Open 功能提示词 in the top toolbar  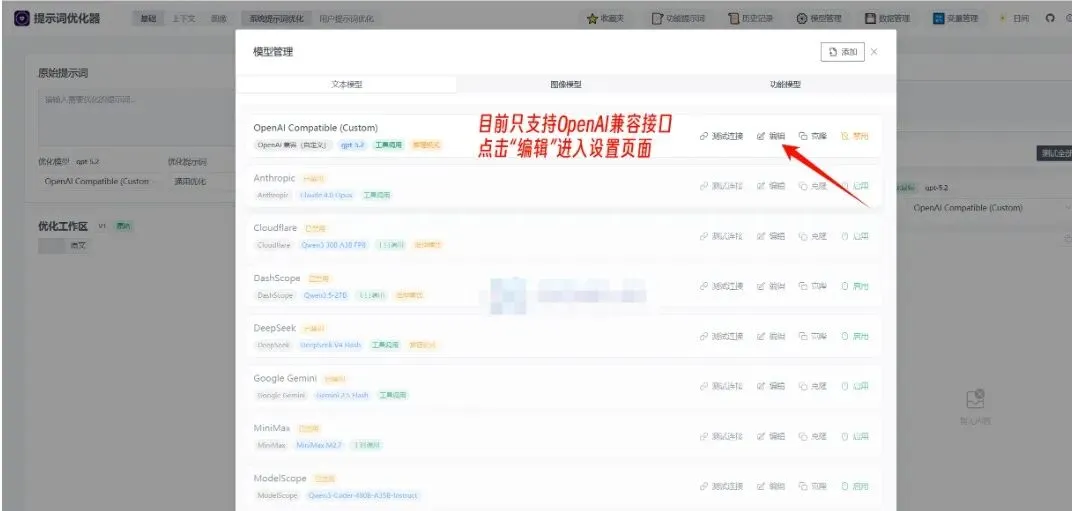click(678, 18)
